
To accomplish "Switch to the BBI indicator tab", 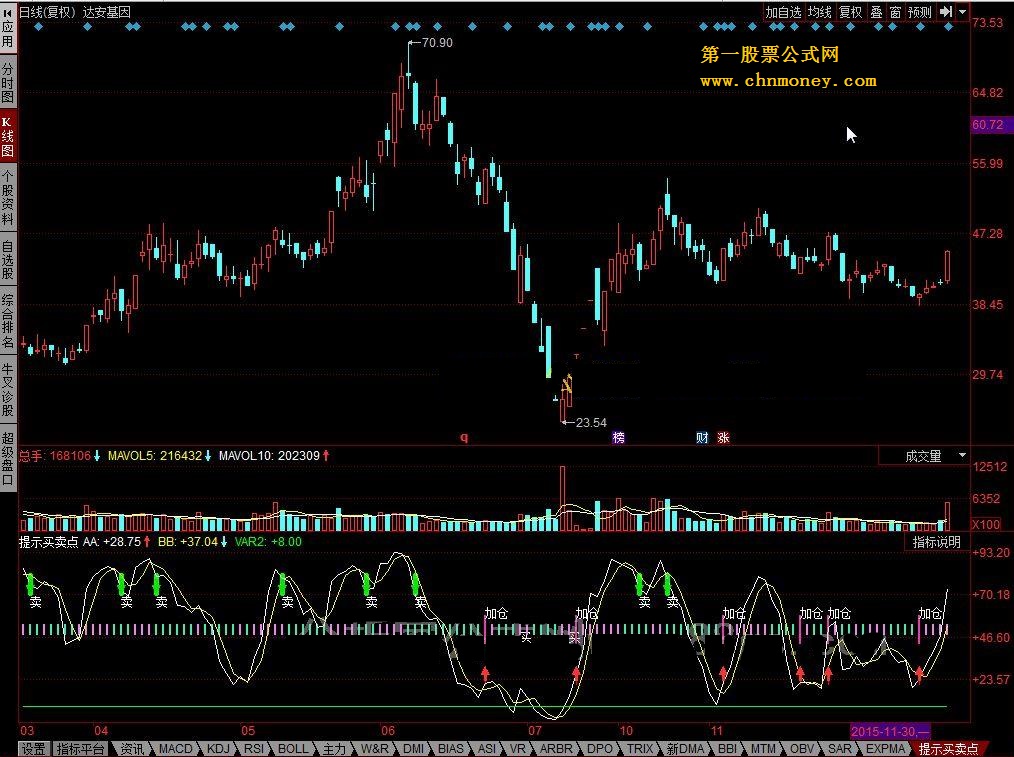I will coord(728,749).
